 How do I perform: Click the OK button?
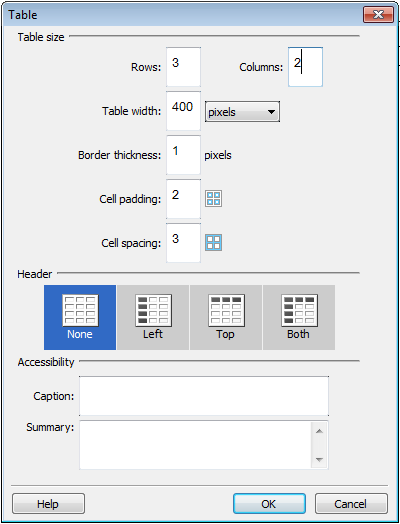(x=269, y=504)
